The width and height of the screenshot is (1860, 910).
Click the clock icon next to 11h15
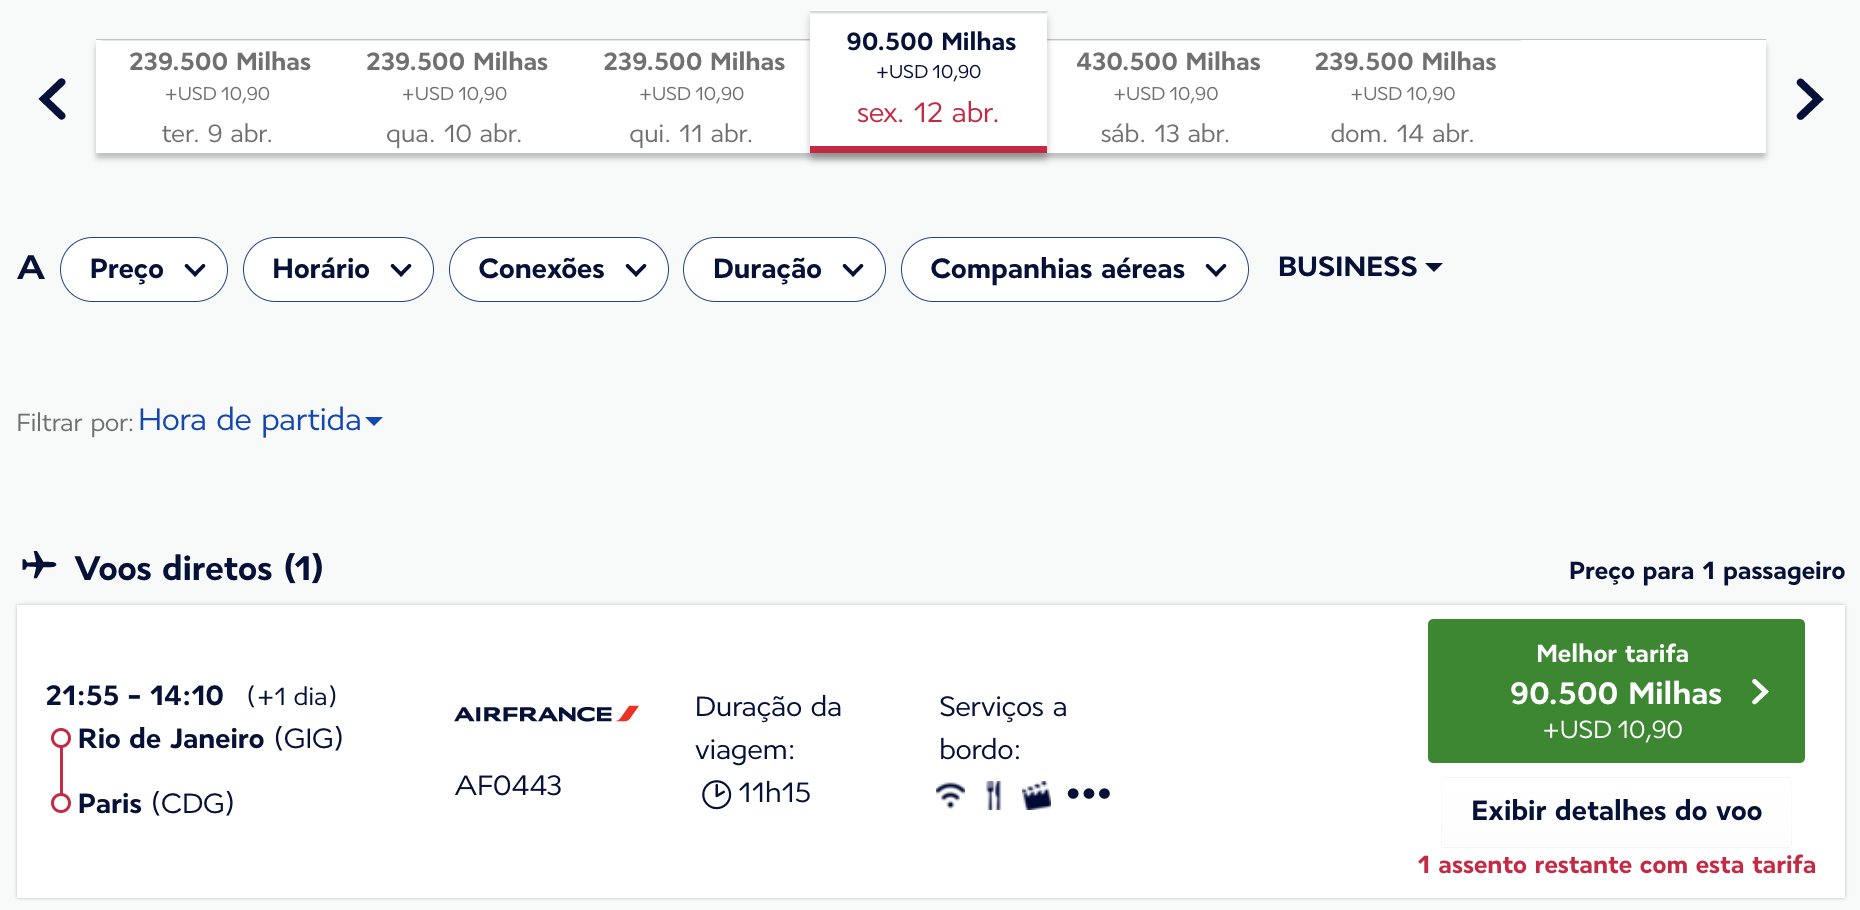[x=716, y=794]
